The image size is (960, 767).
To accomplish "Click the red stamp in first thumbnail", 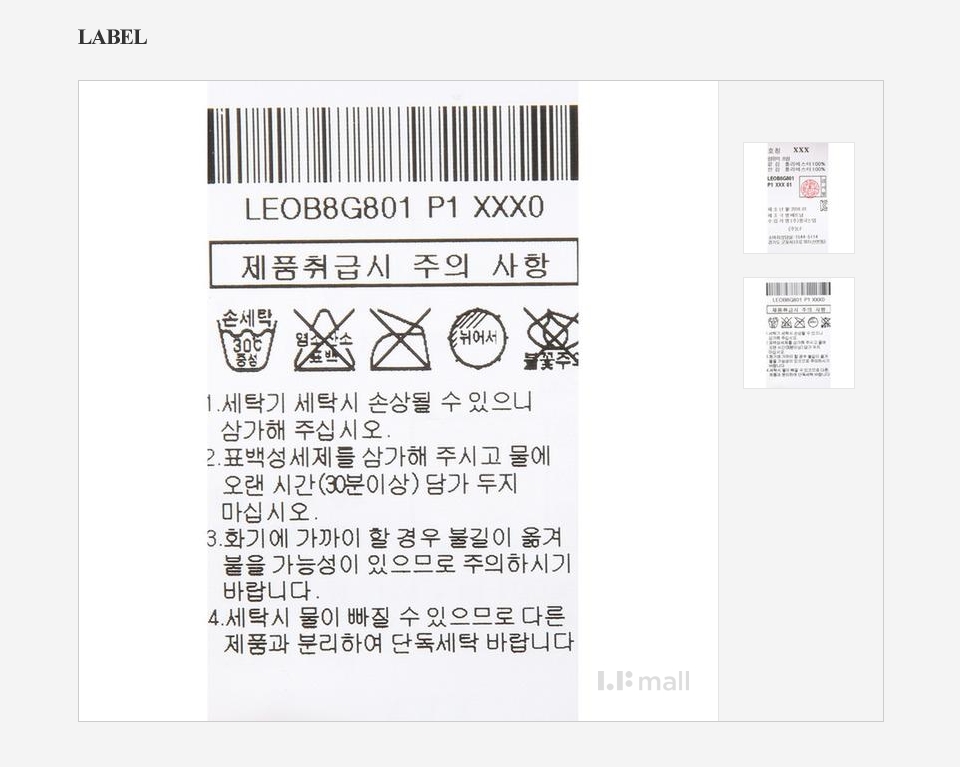I will (809, 188).
